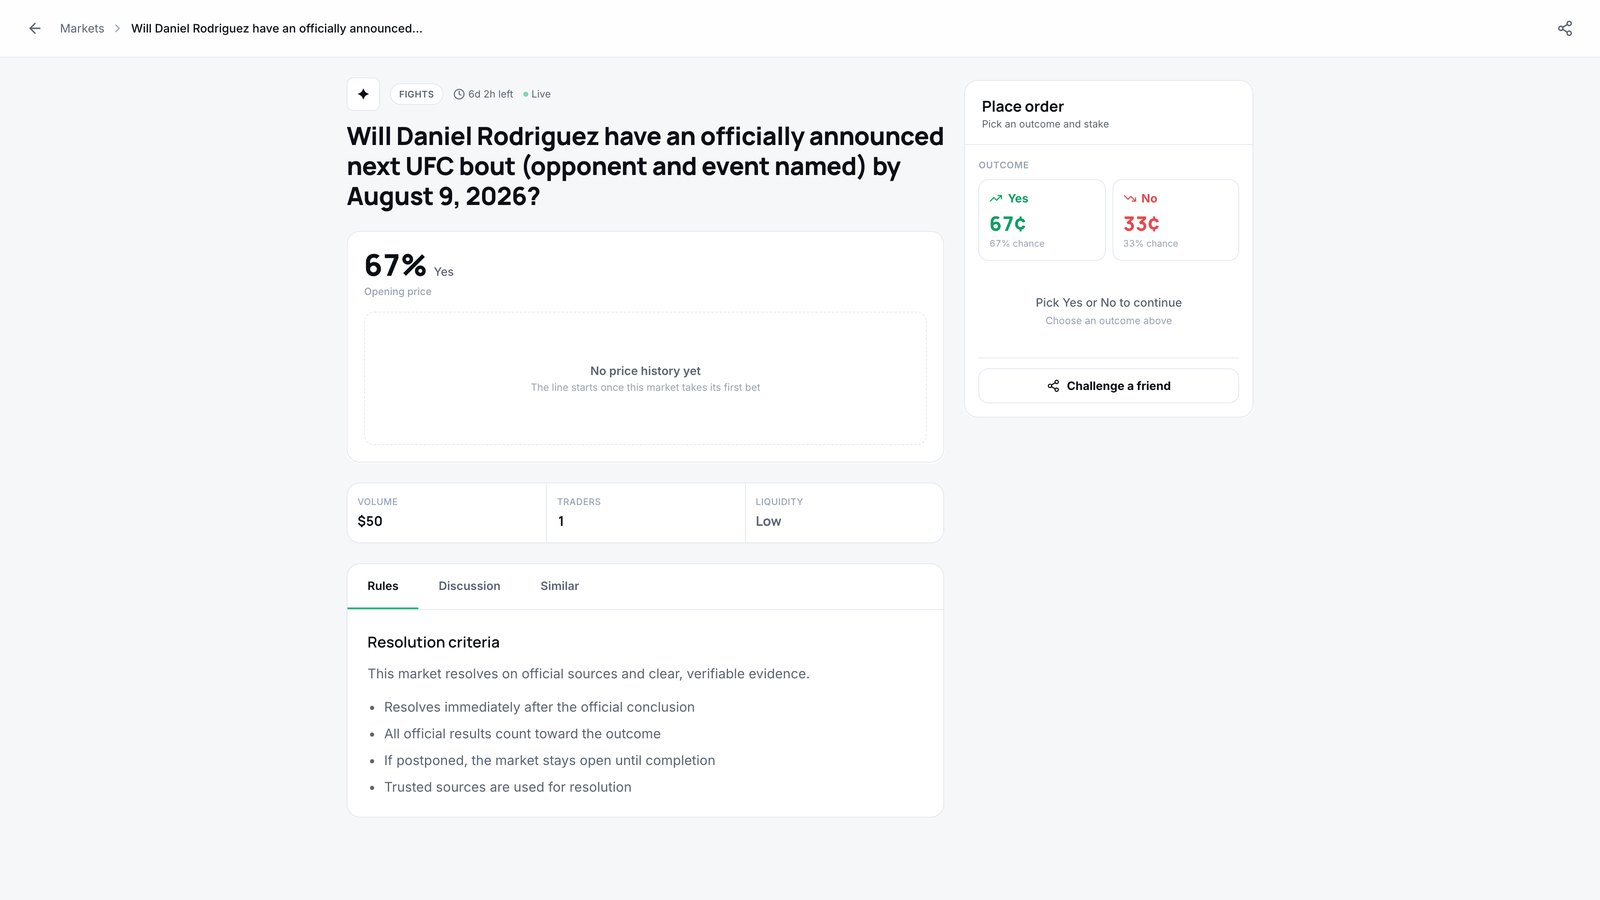Open the Discussion tab

(469, 586)
